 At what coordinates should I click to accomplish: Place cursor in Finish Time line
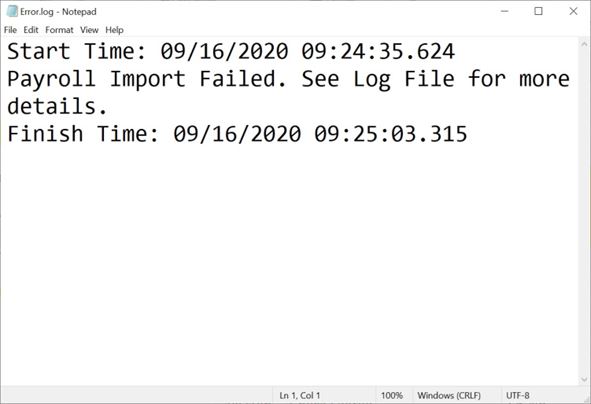237,134
